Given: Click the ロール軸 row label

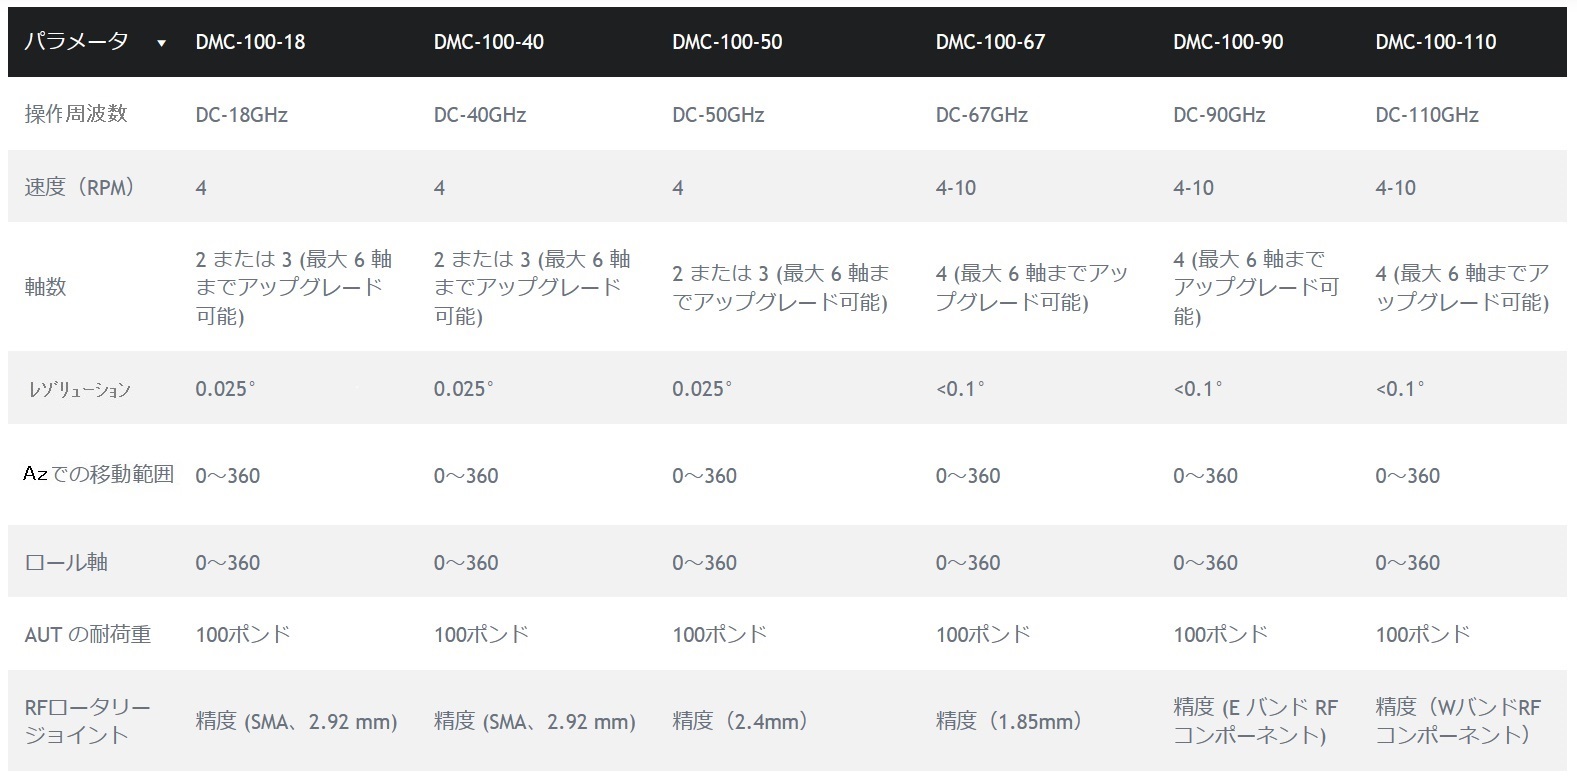Looking at the screenshot, I should (66, 562).
